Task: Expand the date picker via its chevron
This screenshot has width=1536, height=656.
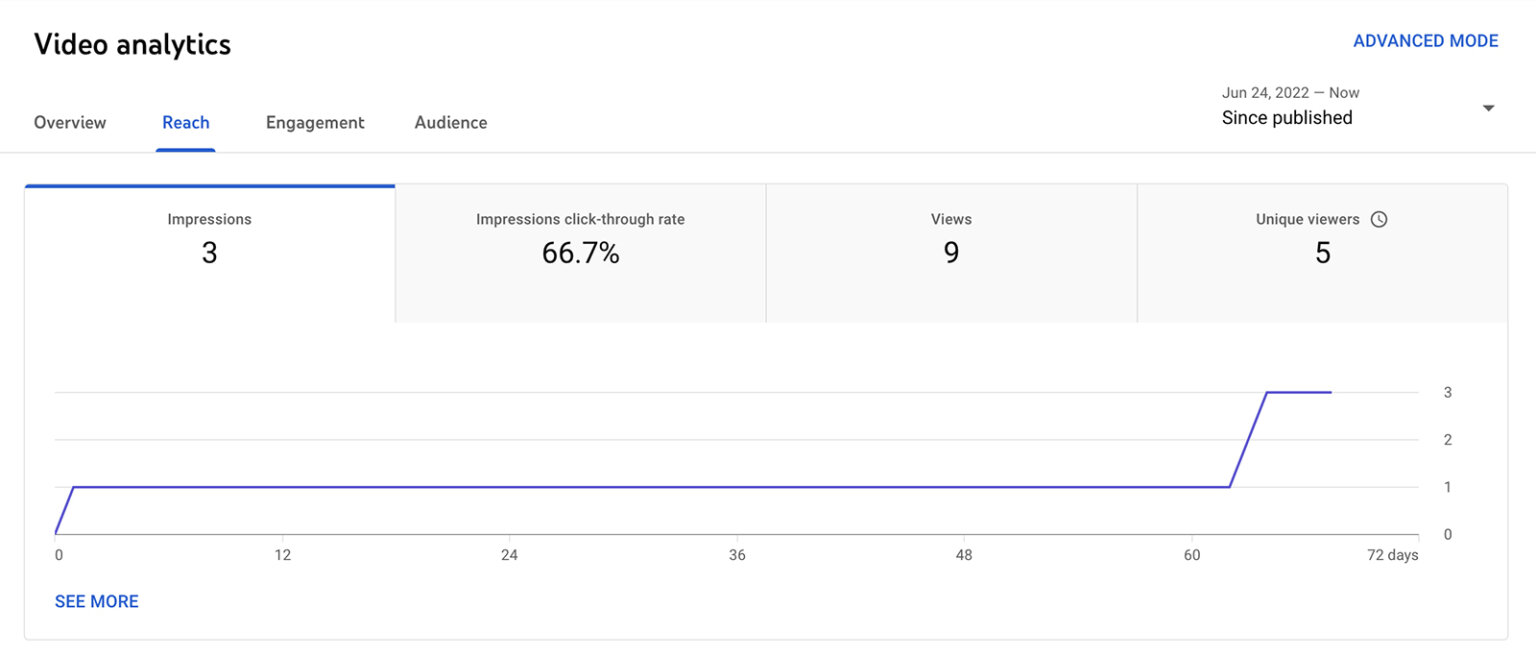Action: (1488, 106)
